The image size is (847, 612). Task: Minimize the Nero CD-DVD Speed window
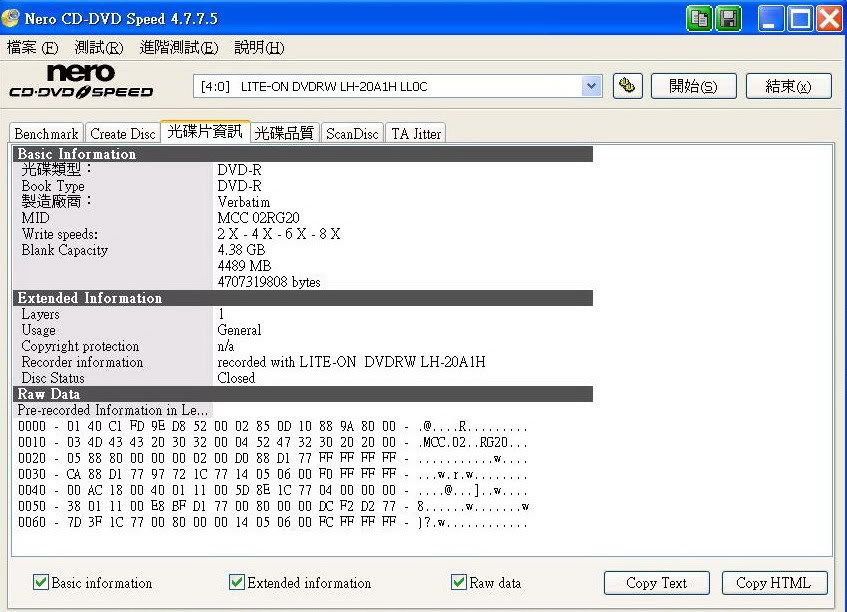[770, 19]
